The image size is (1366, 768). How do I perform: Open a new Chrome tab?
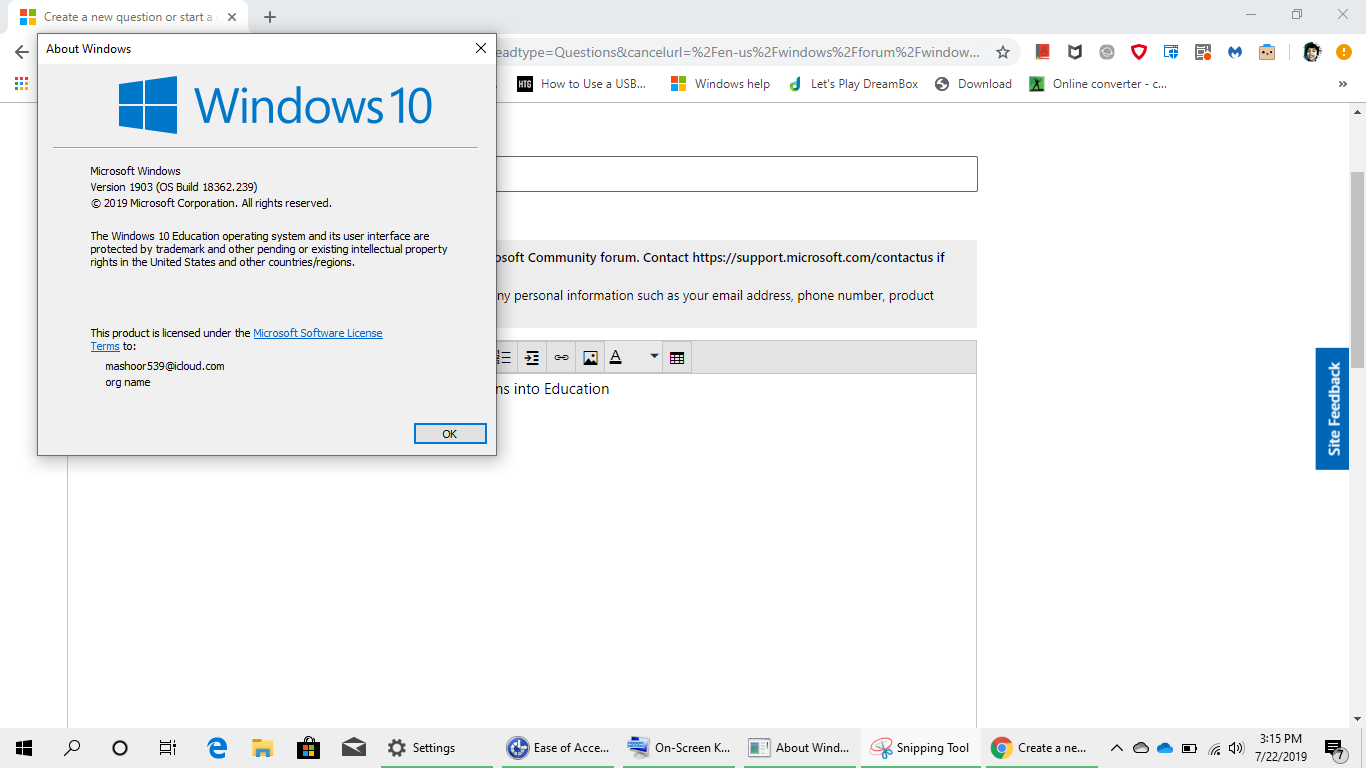pyautogui.click(x=270, y=17)
